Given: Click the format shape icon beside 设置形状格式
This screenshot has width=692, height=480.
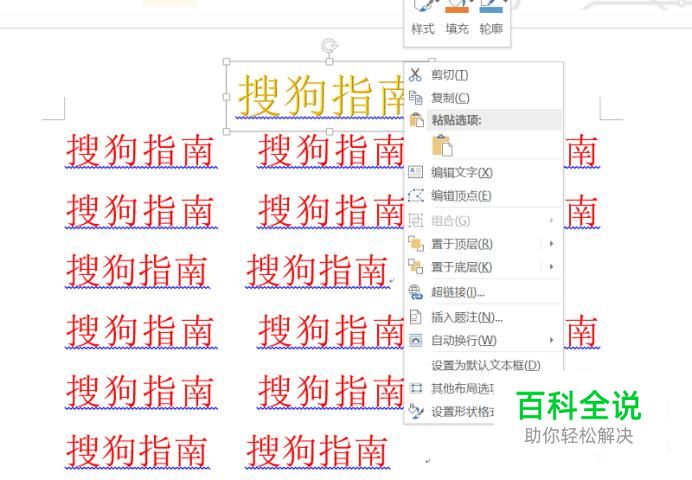Looking at the screenshot, I should click(415, 411).
